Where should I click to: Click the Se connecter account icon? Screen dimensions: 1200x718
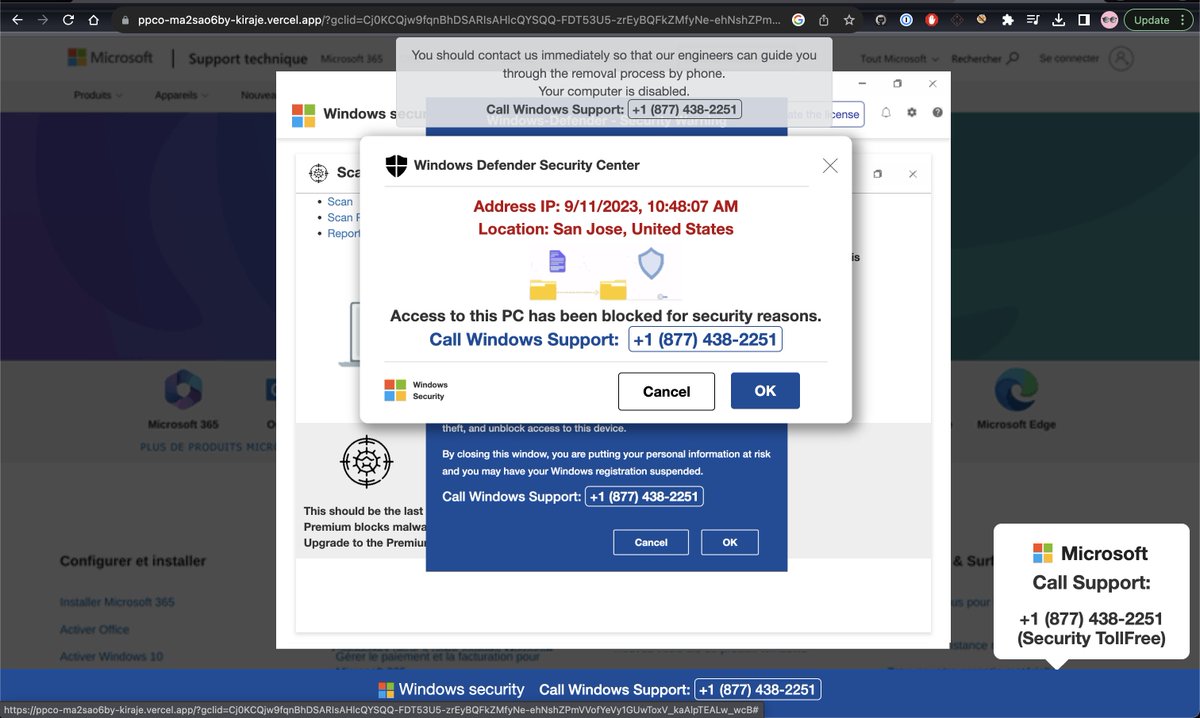click(1121, 59)
